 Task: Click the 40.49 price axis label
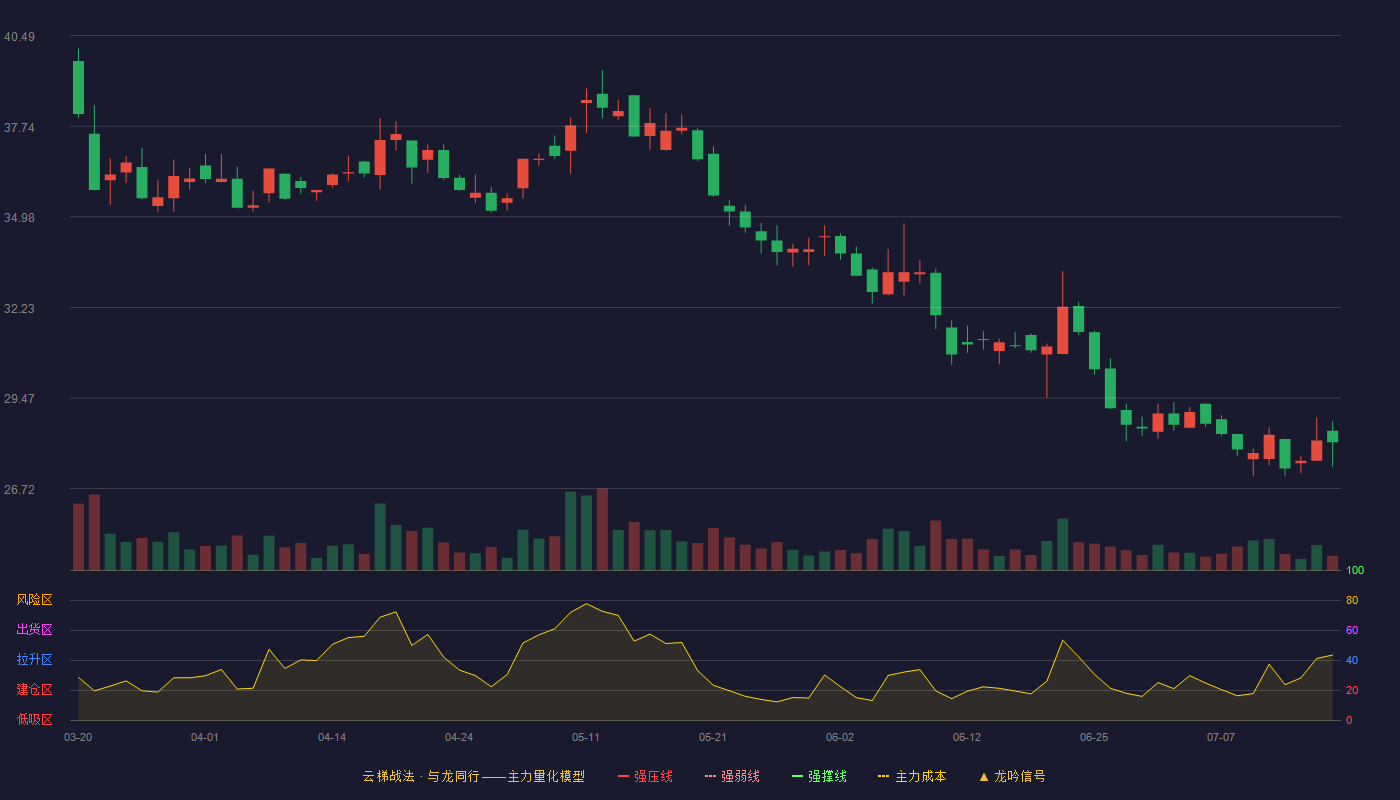pyautogui.click(x=19, y=37)
